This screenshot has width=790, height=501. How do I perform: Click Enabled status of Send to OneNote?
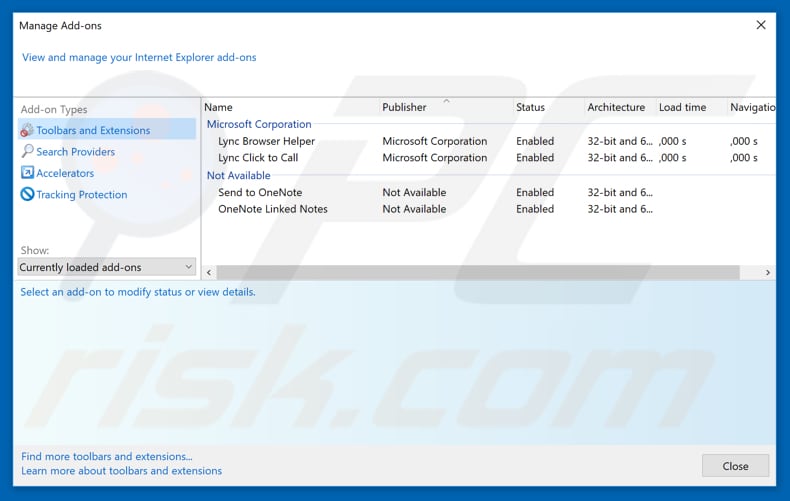click(x=535, y=193)
